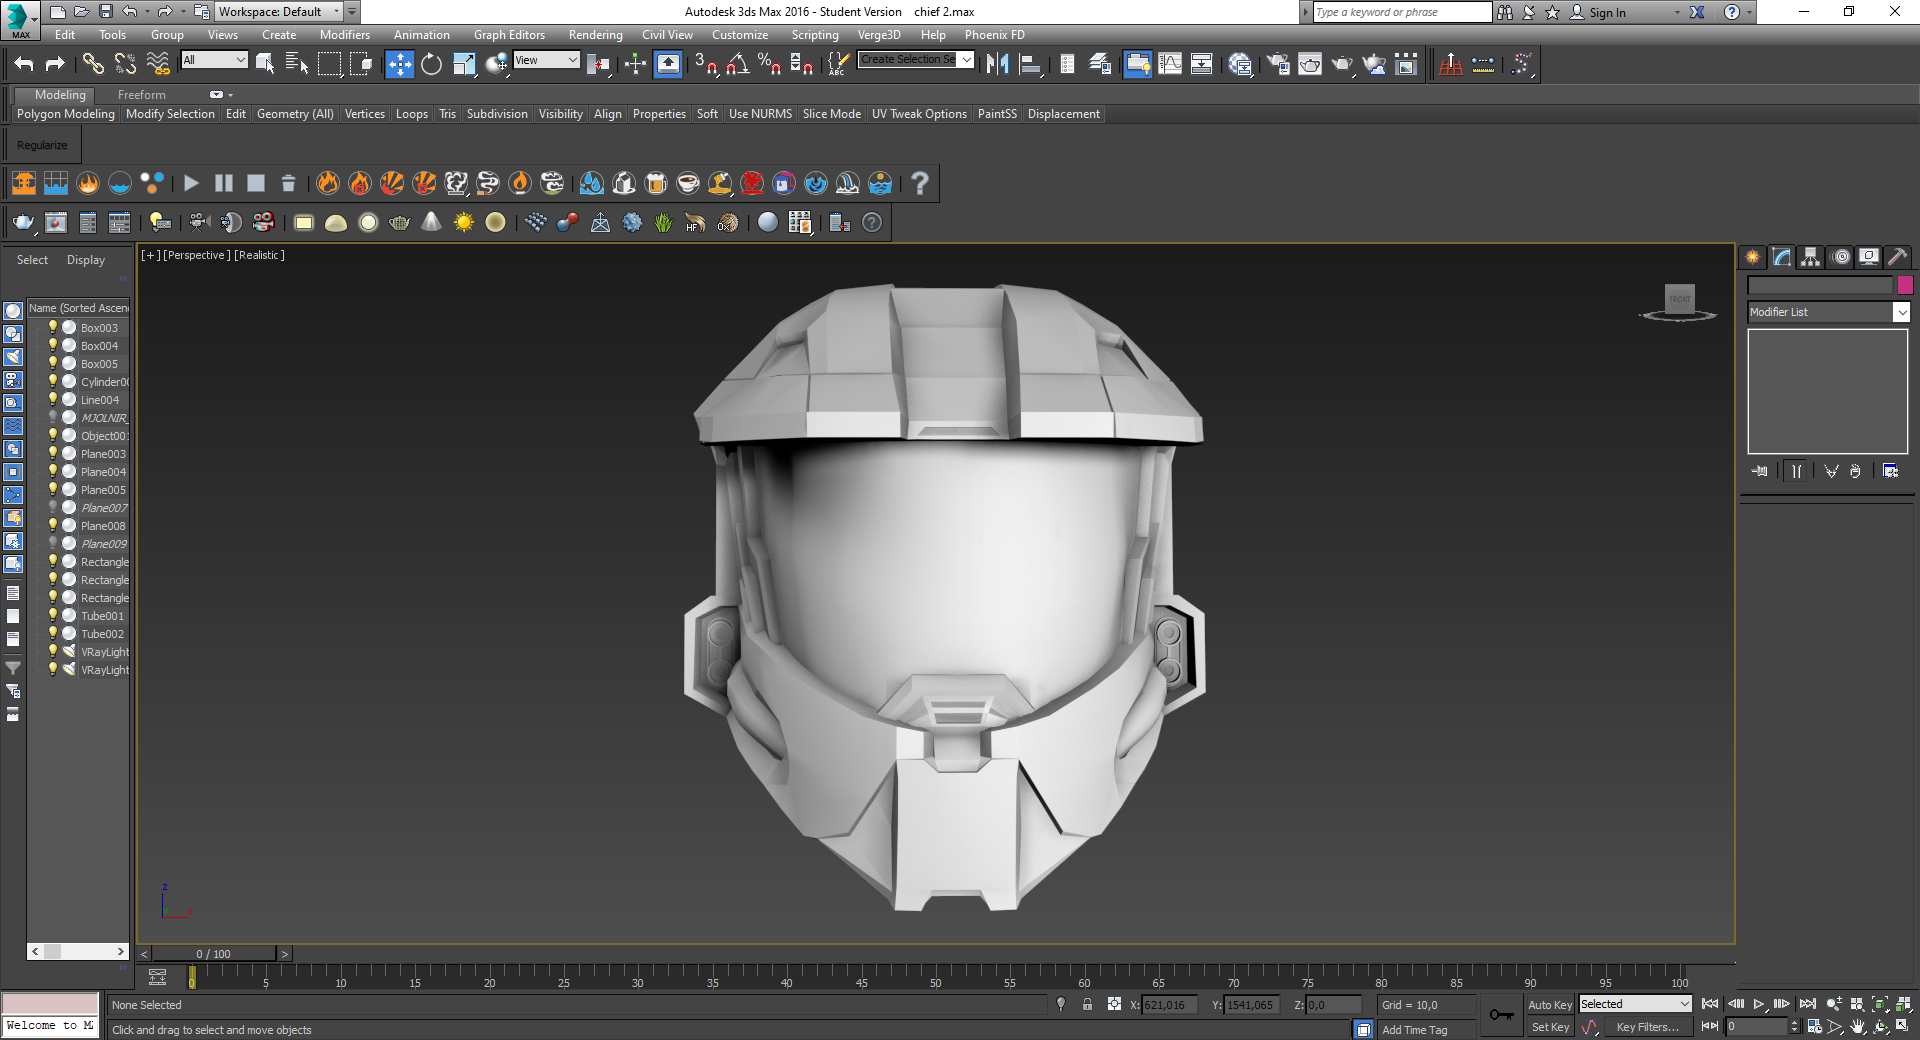Click the Phoenix FD help question mark
The height and width of the screenshot is (1040, 1920).
pyautogui.click(x=919, y=183)
